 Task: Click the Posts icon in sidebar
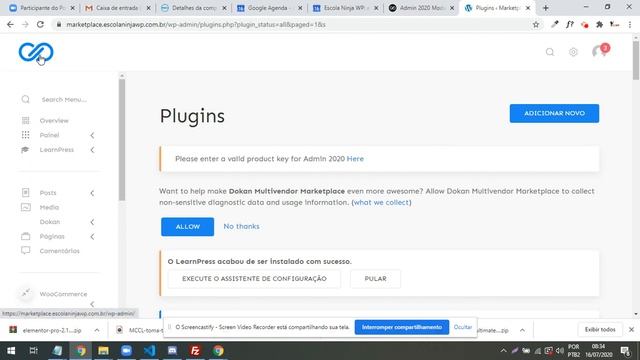(26, 192)
